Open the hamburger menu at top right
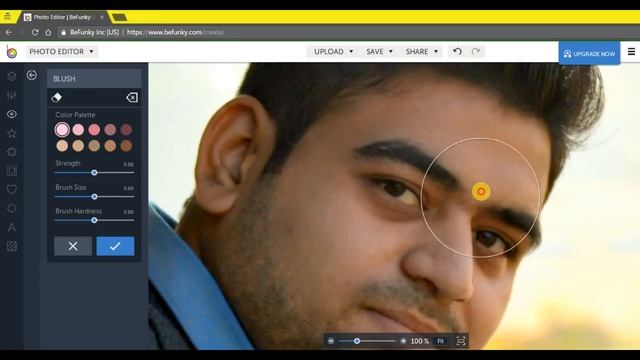The width and height of the screenshot is (640, 360). (x=631, y=52)
